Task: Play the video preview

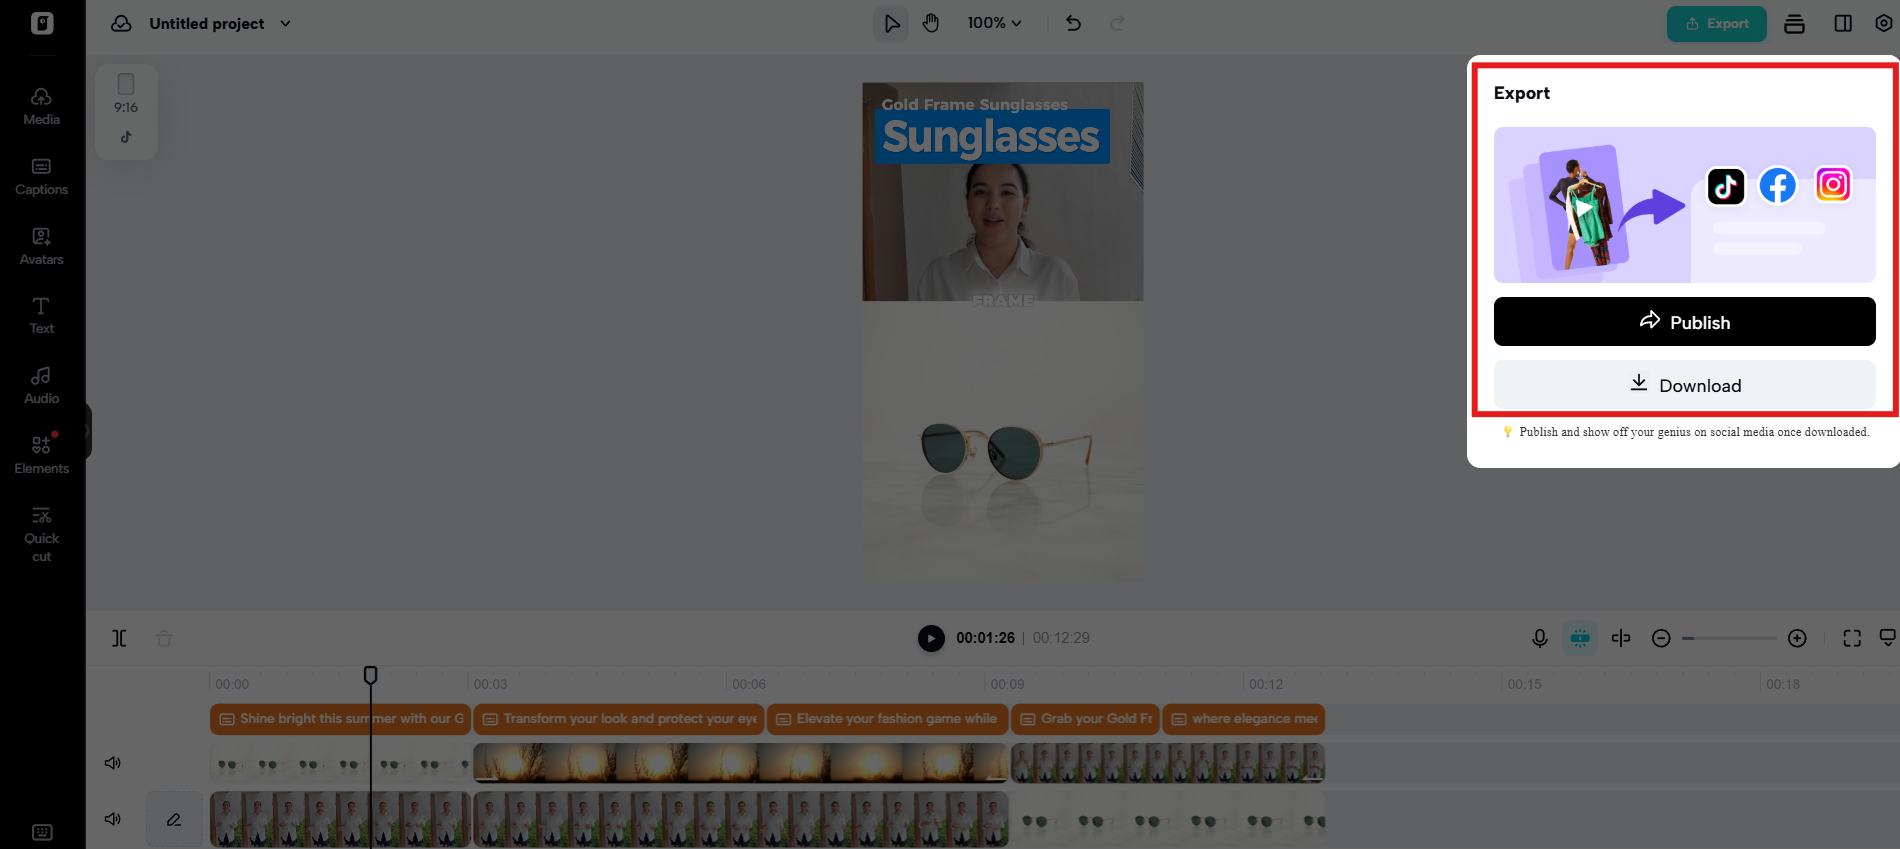Action: (x=931, y=638)
